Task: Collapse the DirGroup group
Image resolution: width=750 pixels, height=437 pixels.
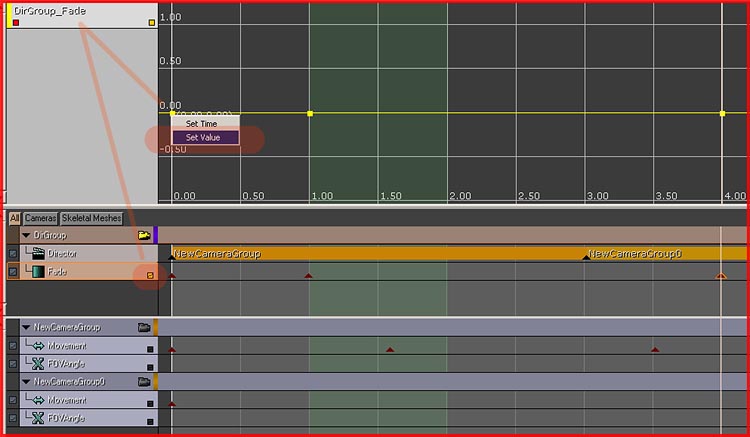Action: pyautogui.click(x=25, y=236)
